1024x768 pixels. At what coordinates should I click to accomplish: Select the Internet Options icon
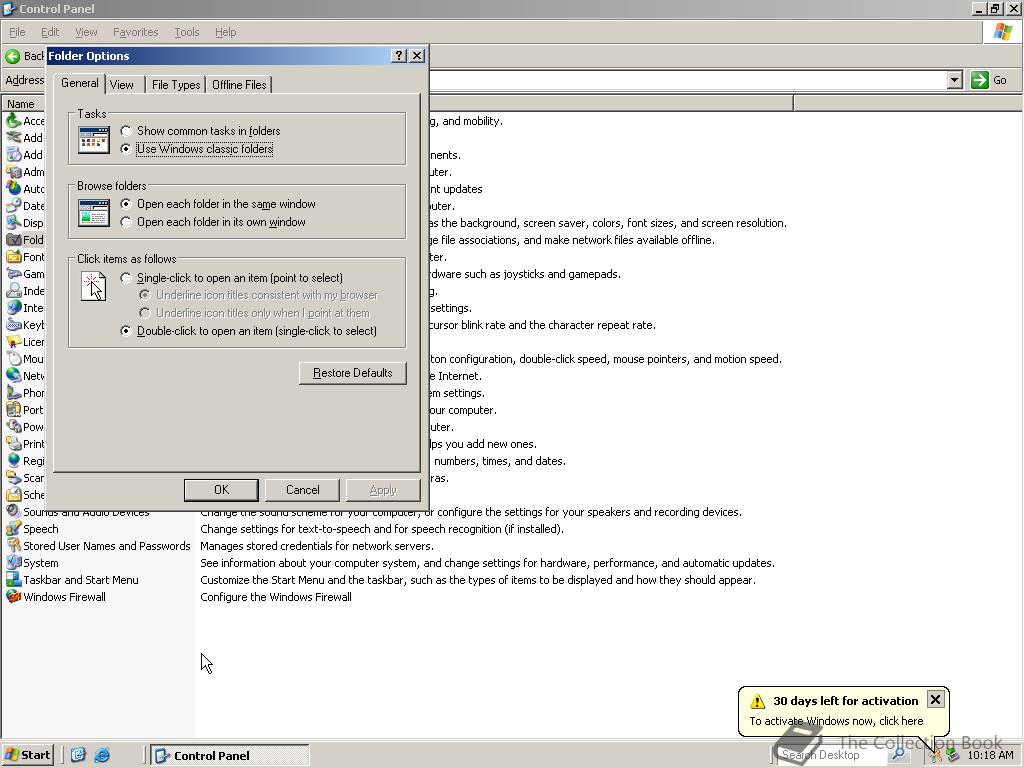point(14,308)
